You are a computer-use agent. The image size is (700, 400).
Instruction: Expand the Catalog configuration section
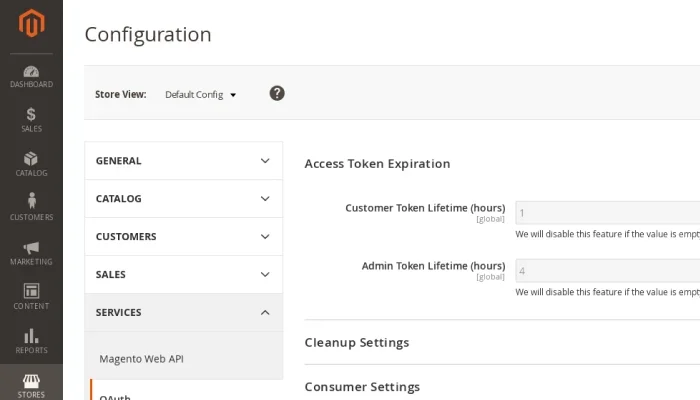click(x=184, y=199)
